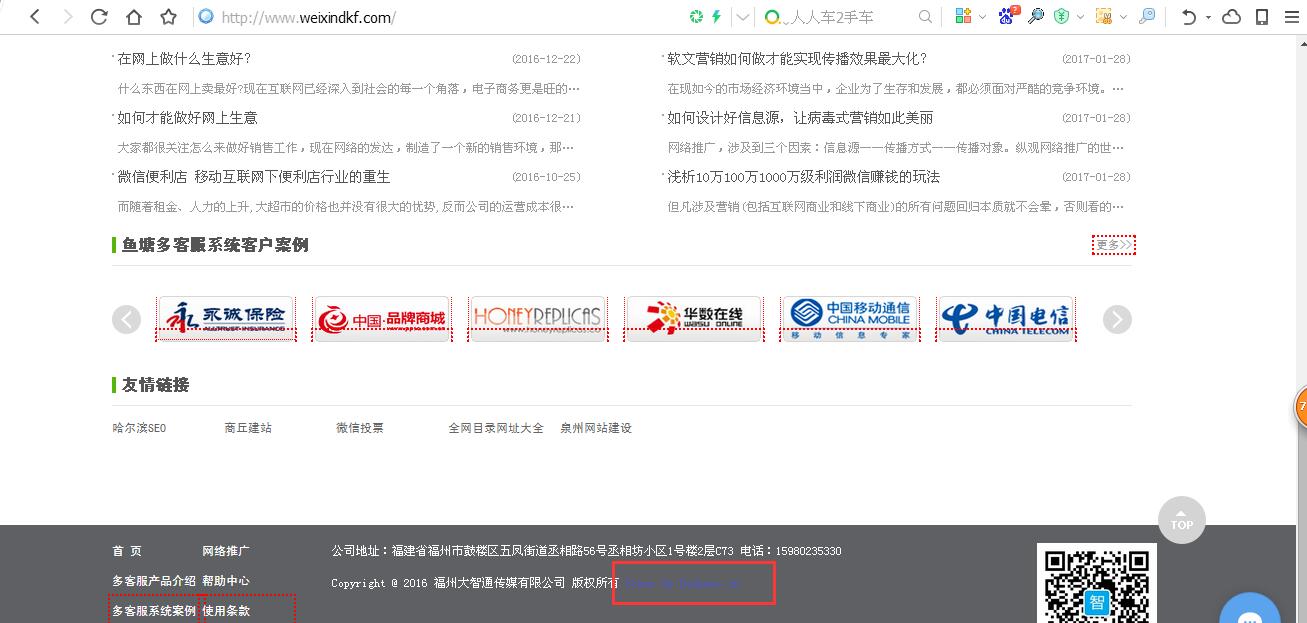Viewport: 1307px width, 623px height.
Task: Go forward with the browser forward arrow
Action: coord(67,17)
